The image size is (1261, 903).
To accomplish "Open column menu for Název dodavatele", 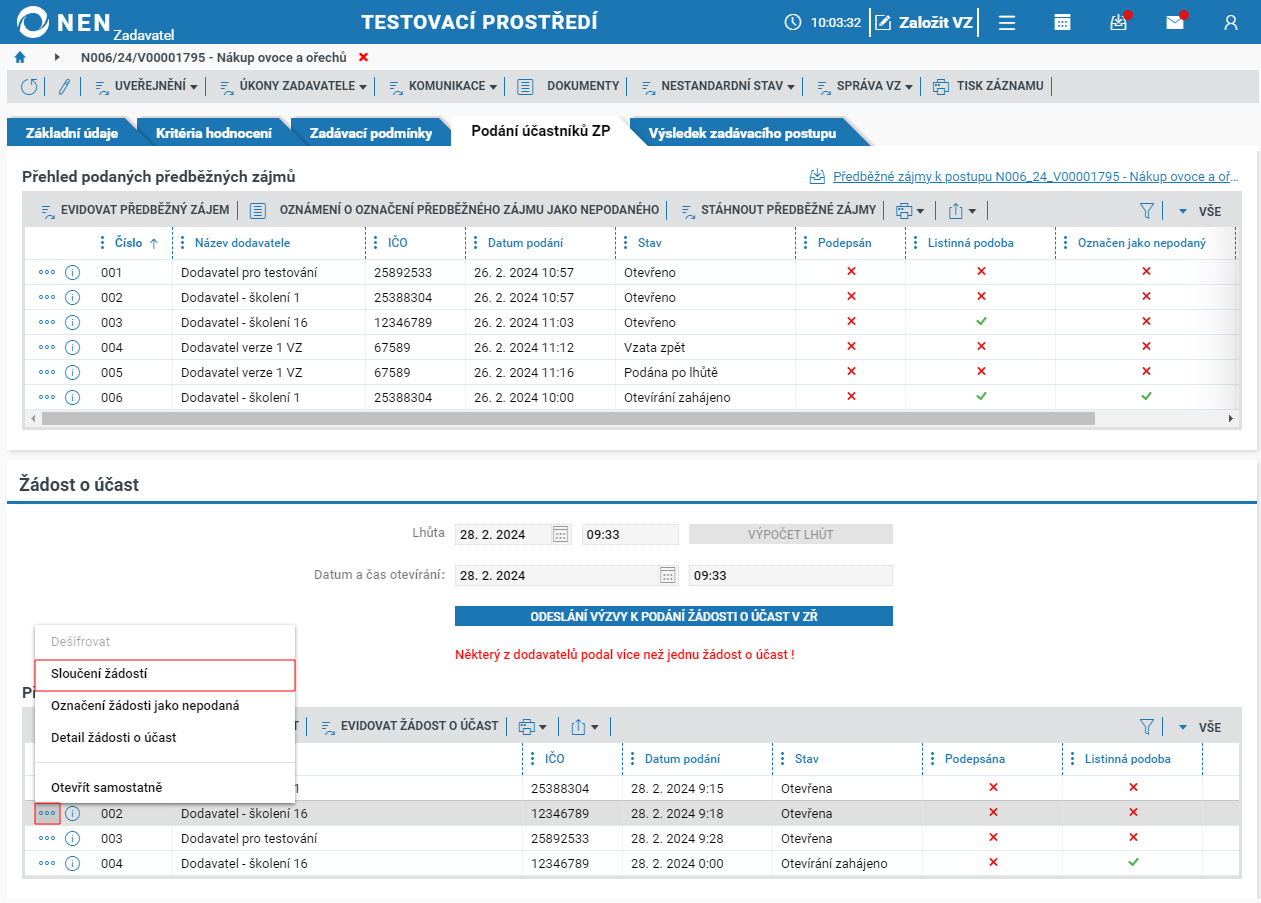I will [x=182, y=242].
